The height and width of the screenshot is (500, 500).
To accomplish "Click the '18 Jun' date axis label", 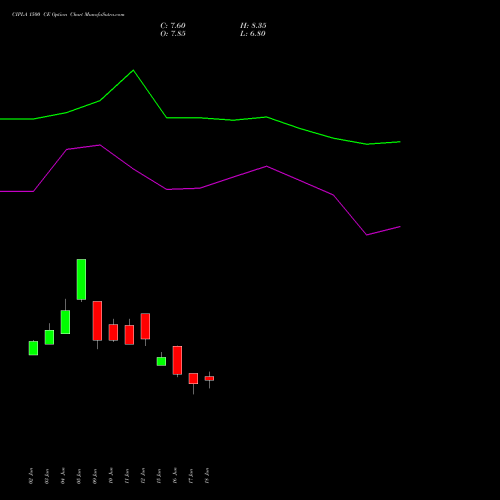I will 207,476.
